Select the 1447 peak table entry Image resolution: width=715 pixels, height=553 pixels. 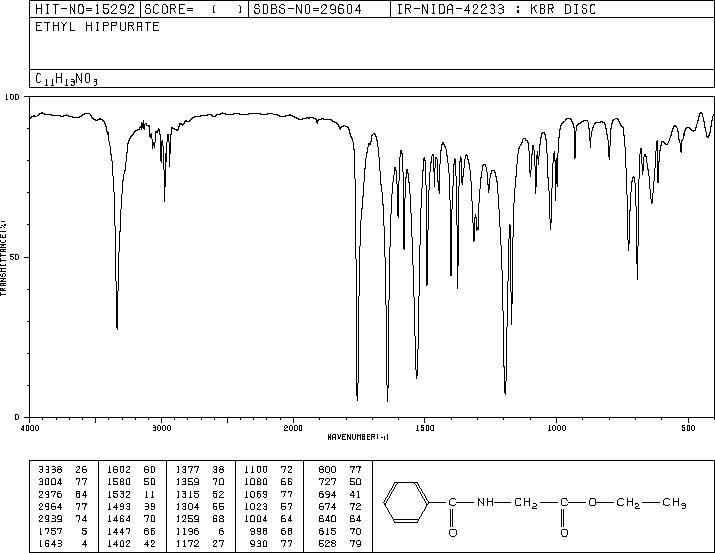[x=131, y=531]
